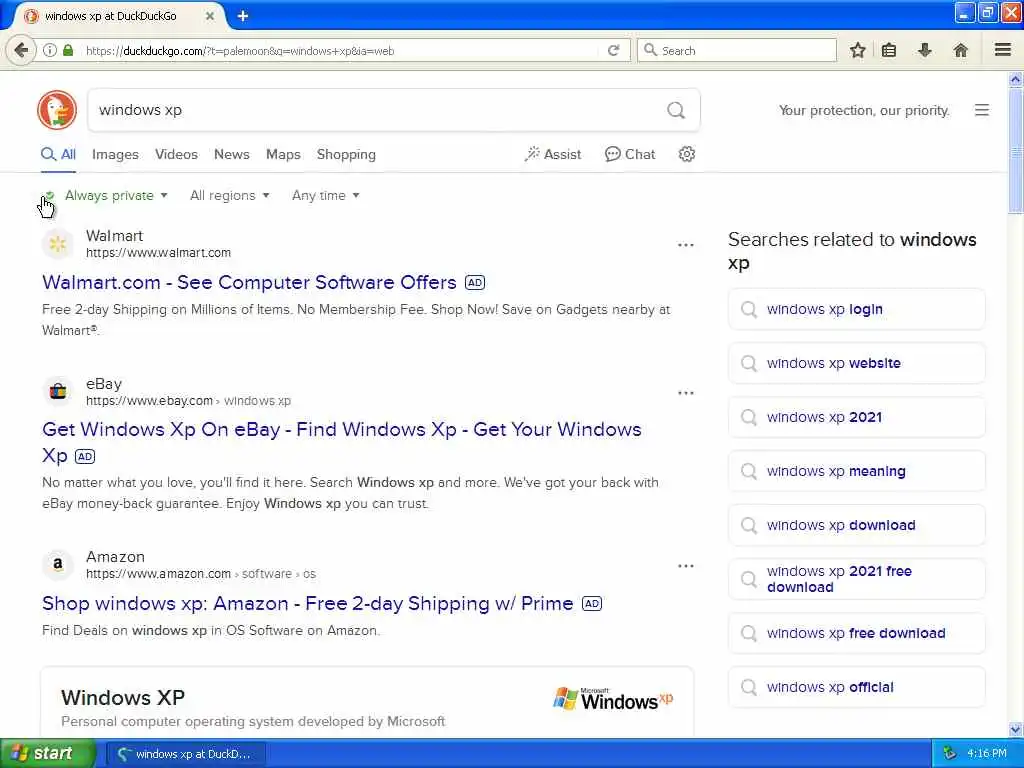Image resolution: width=1024 pixels, height=768 pixels.
Task: Click eBay favicon in second result
Action: click(x=57, y=392)
